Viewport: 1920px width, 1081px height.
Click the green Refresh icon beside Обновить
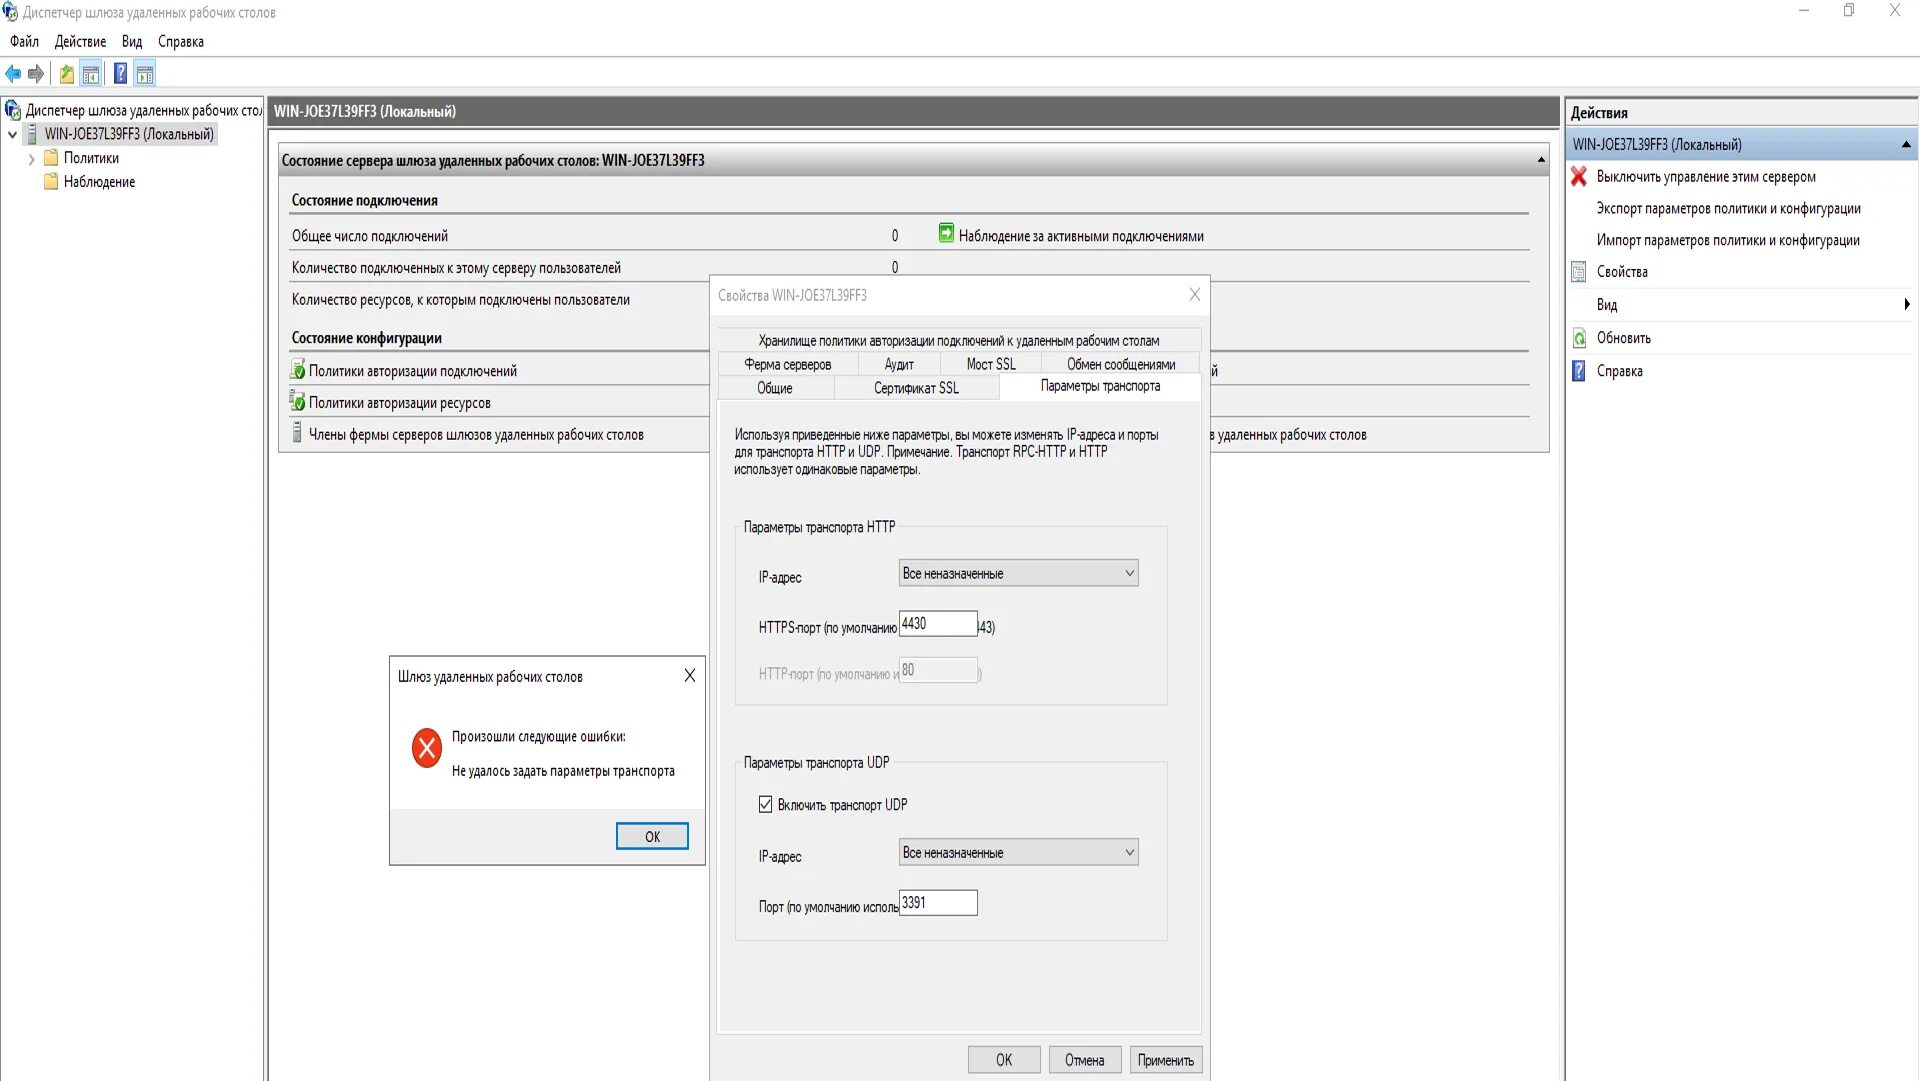click(x=1579, y=339)
